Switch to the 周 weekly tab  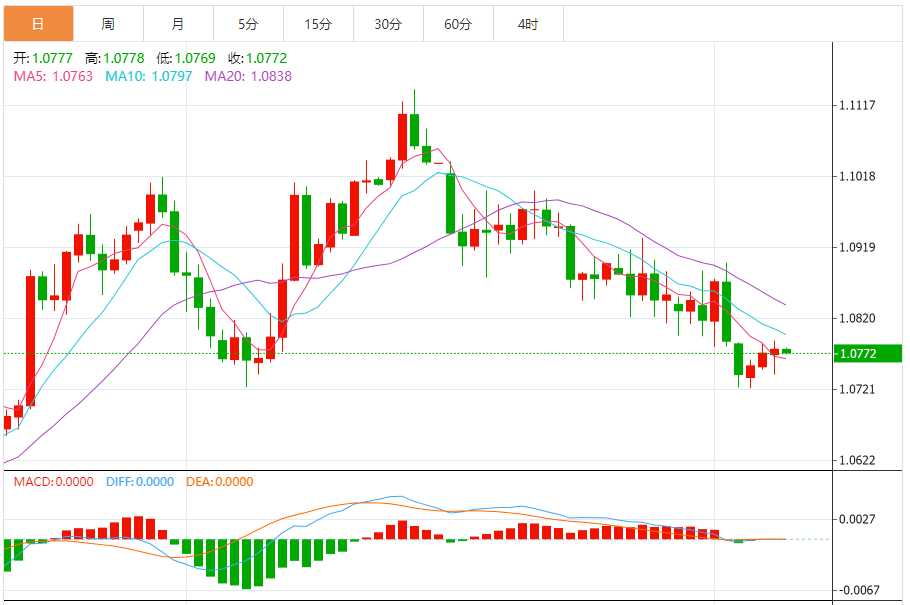point(109,24)
